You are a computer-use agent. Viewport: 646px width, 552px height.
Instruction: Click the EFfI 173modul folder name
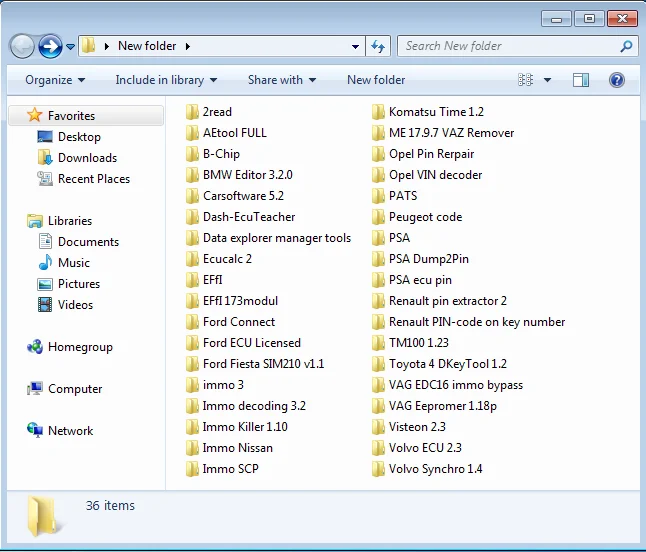pos(240,301)
